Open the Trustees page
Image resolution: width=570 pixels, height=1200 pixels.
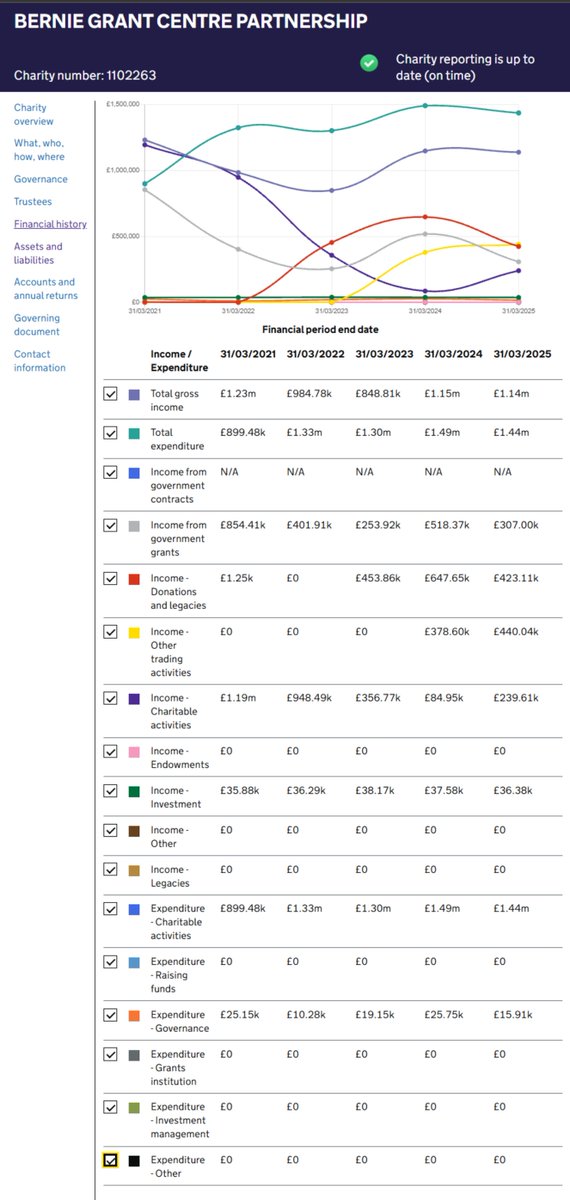[x=33, y=201]
